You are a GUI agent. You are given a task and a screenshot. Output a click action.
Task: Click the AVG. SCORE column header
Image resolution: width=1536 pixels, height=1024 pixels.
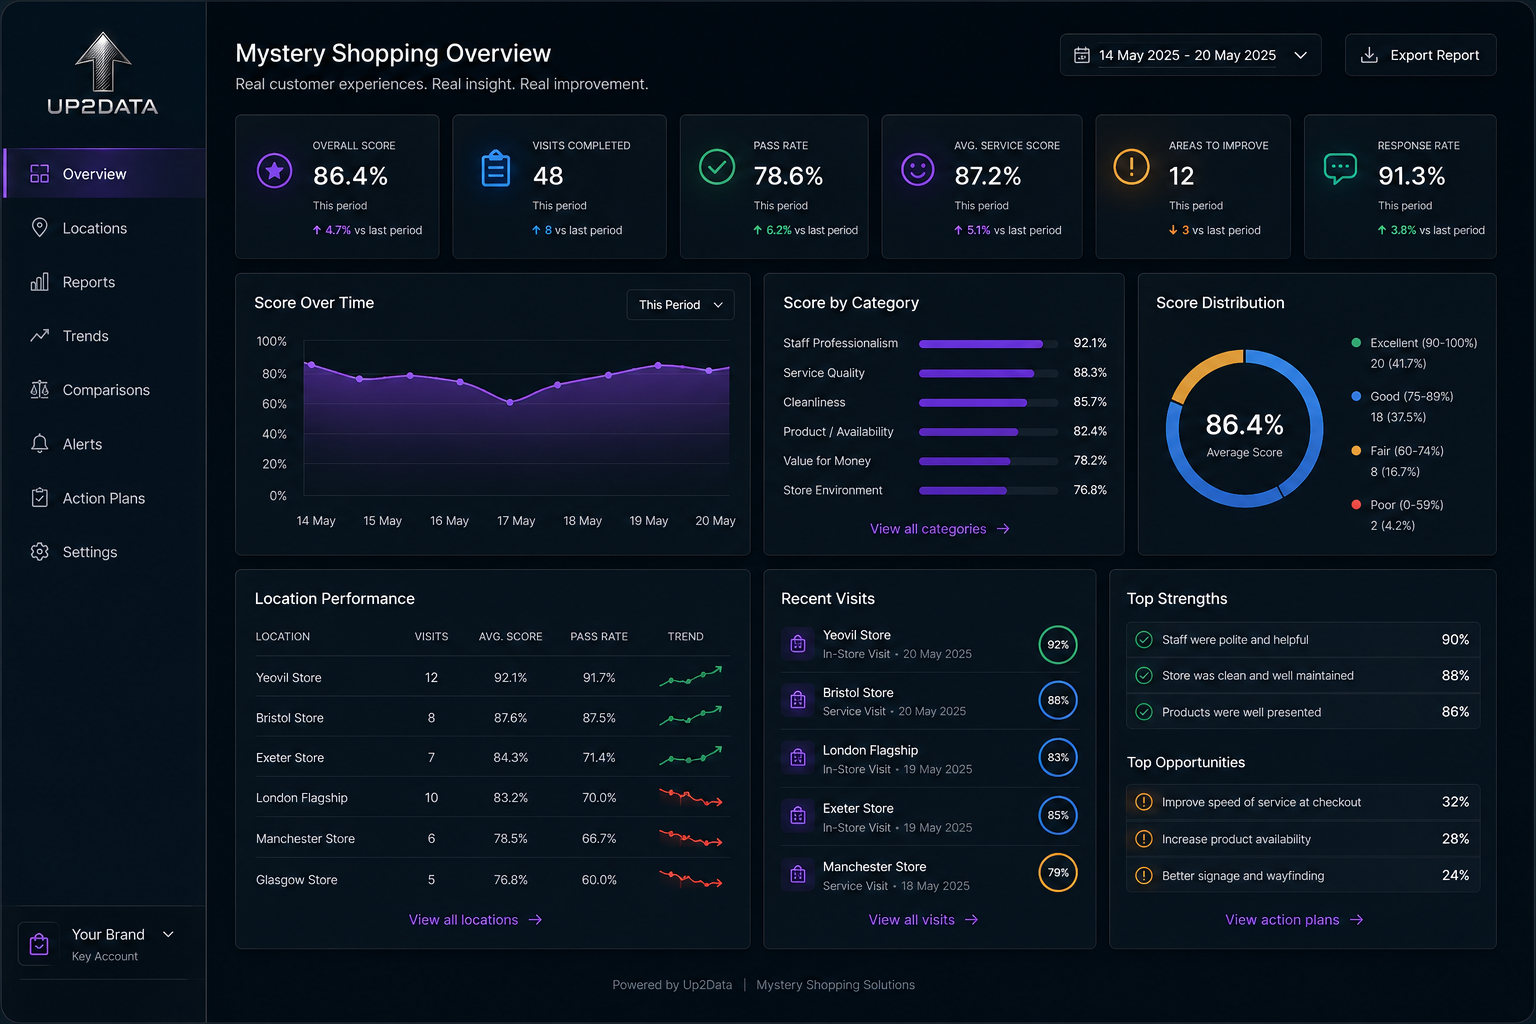510,637
